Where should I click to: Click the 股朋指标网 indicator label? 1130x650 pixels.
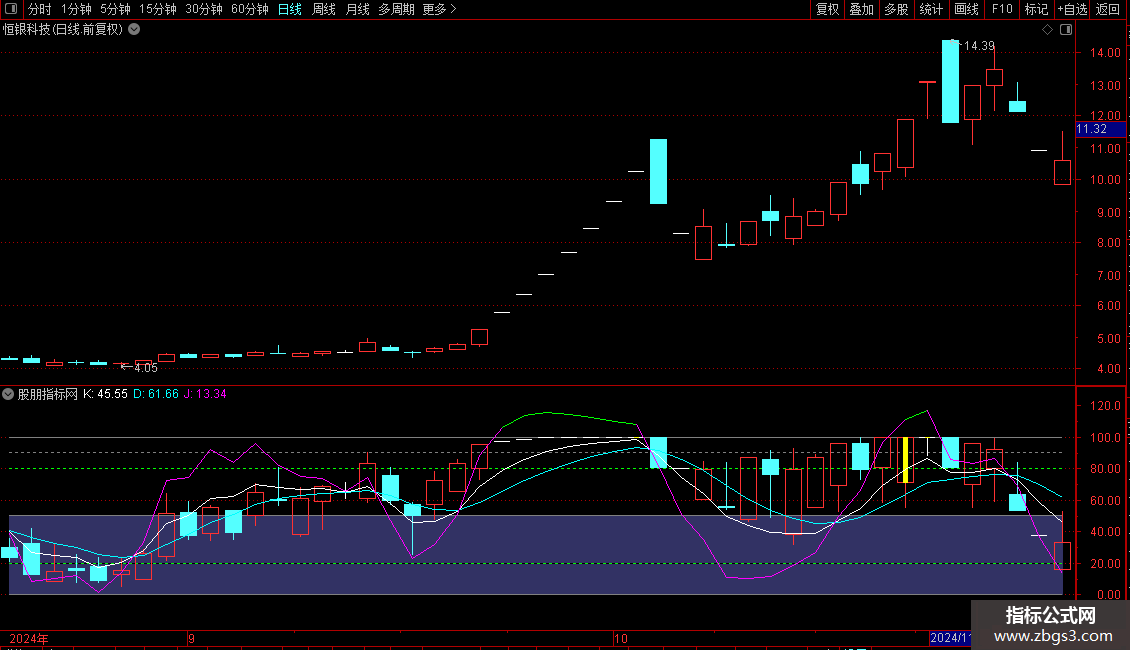pyautogui.click(x=48, y=394)
